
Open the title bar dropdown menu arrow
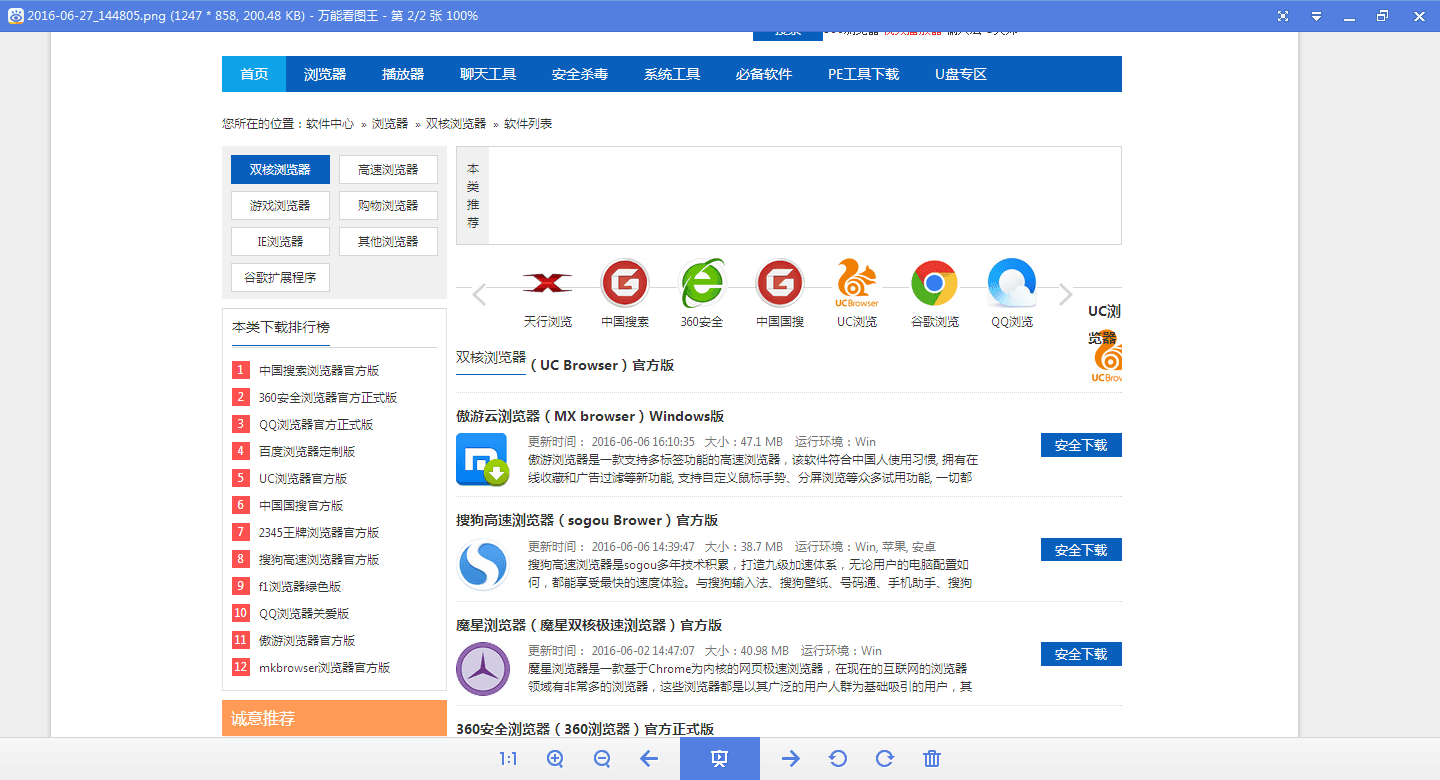[x=1317, y=16]
